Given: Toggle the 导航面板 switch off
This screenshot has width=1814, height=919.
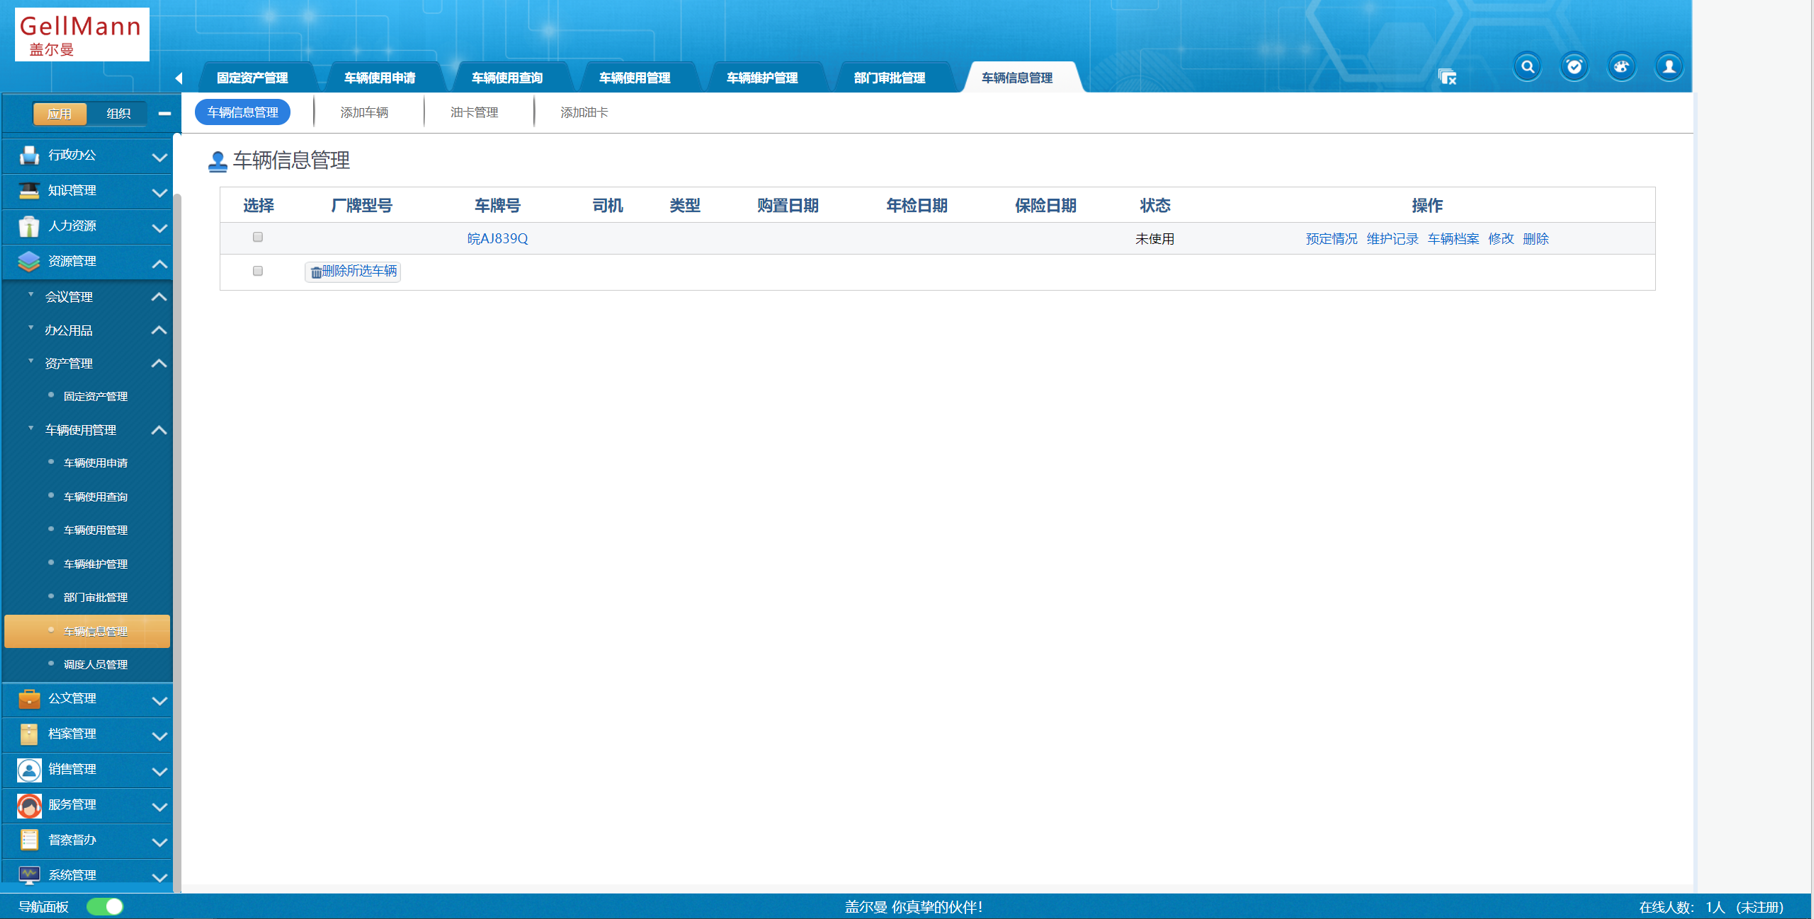Looking at the screenshot, I should tap(104, 907).
